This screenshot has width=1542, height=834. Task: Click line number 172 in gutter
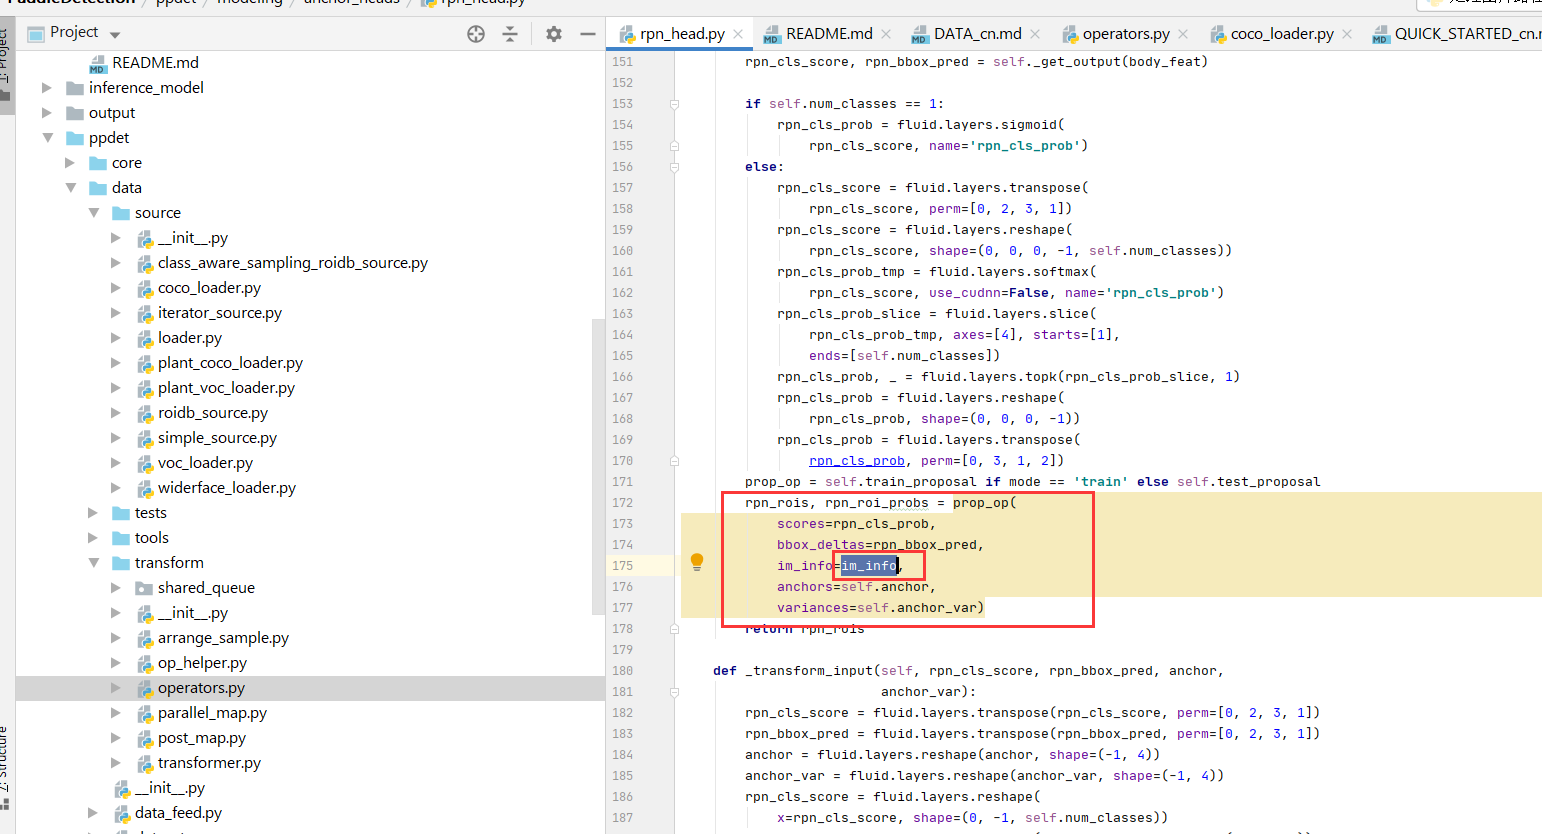[622, 503]
